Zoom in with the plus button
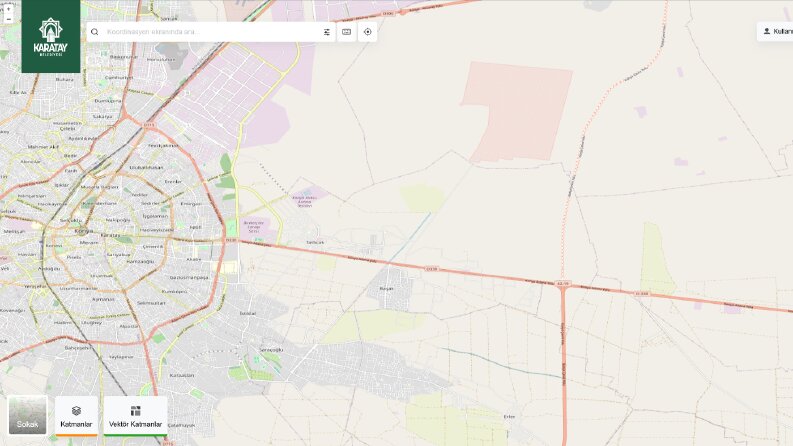 point(9,9)
